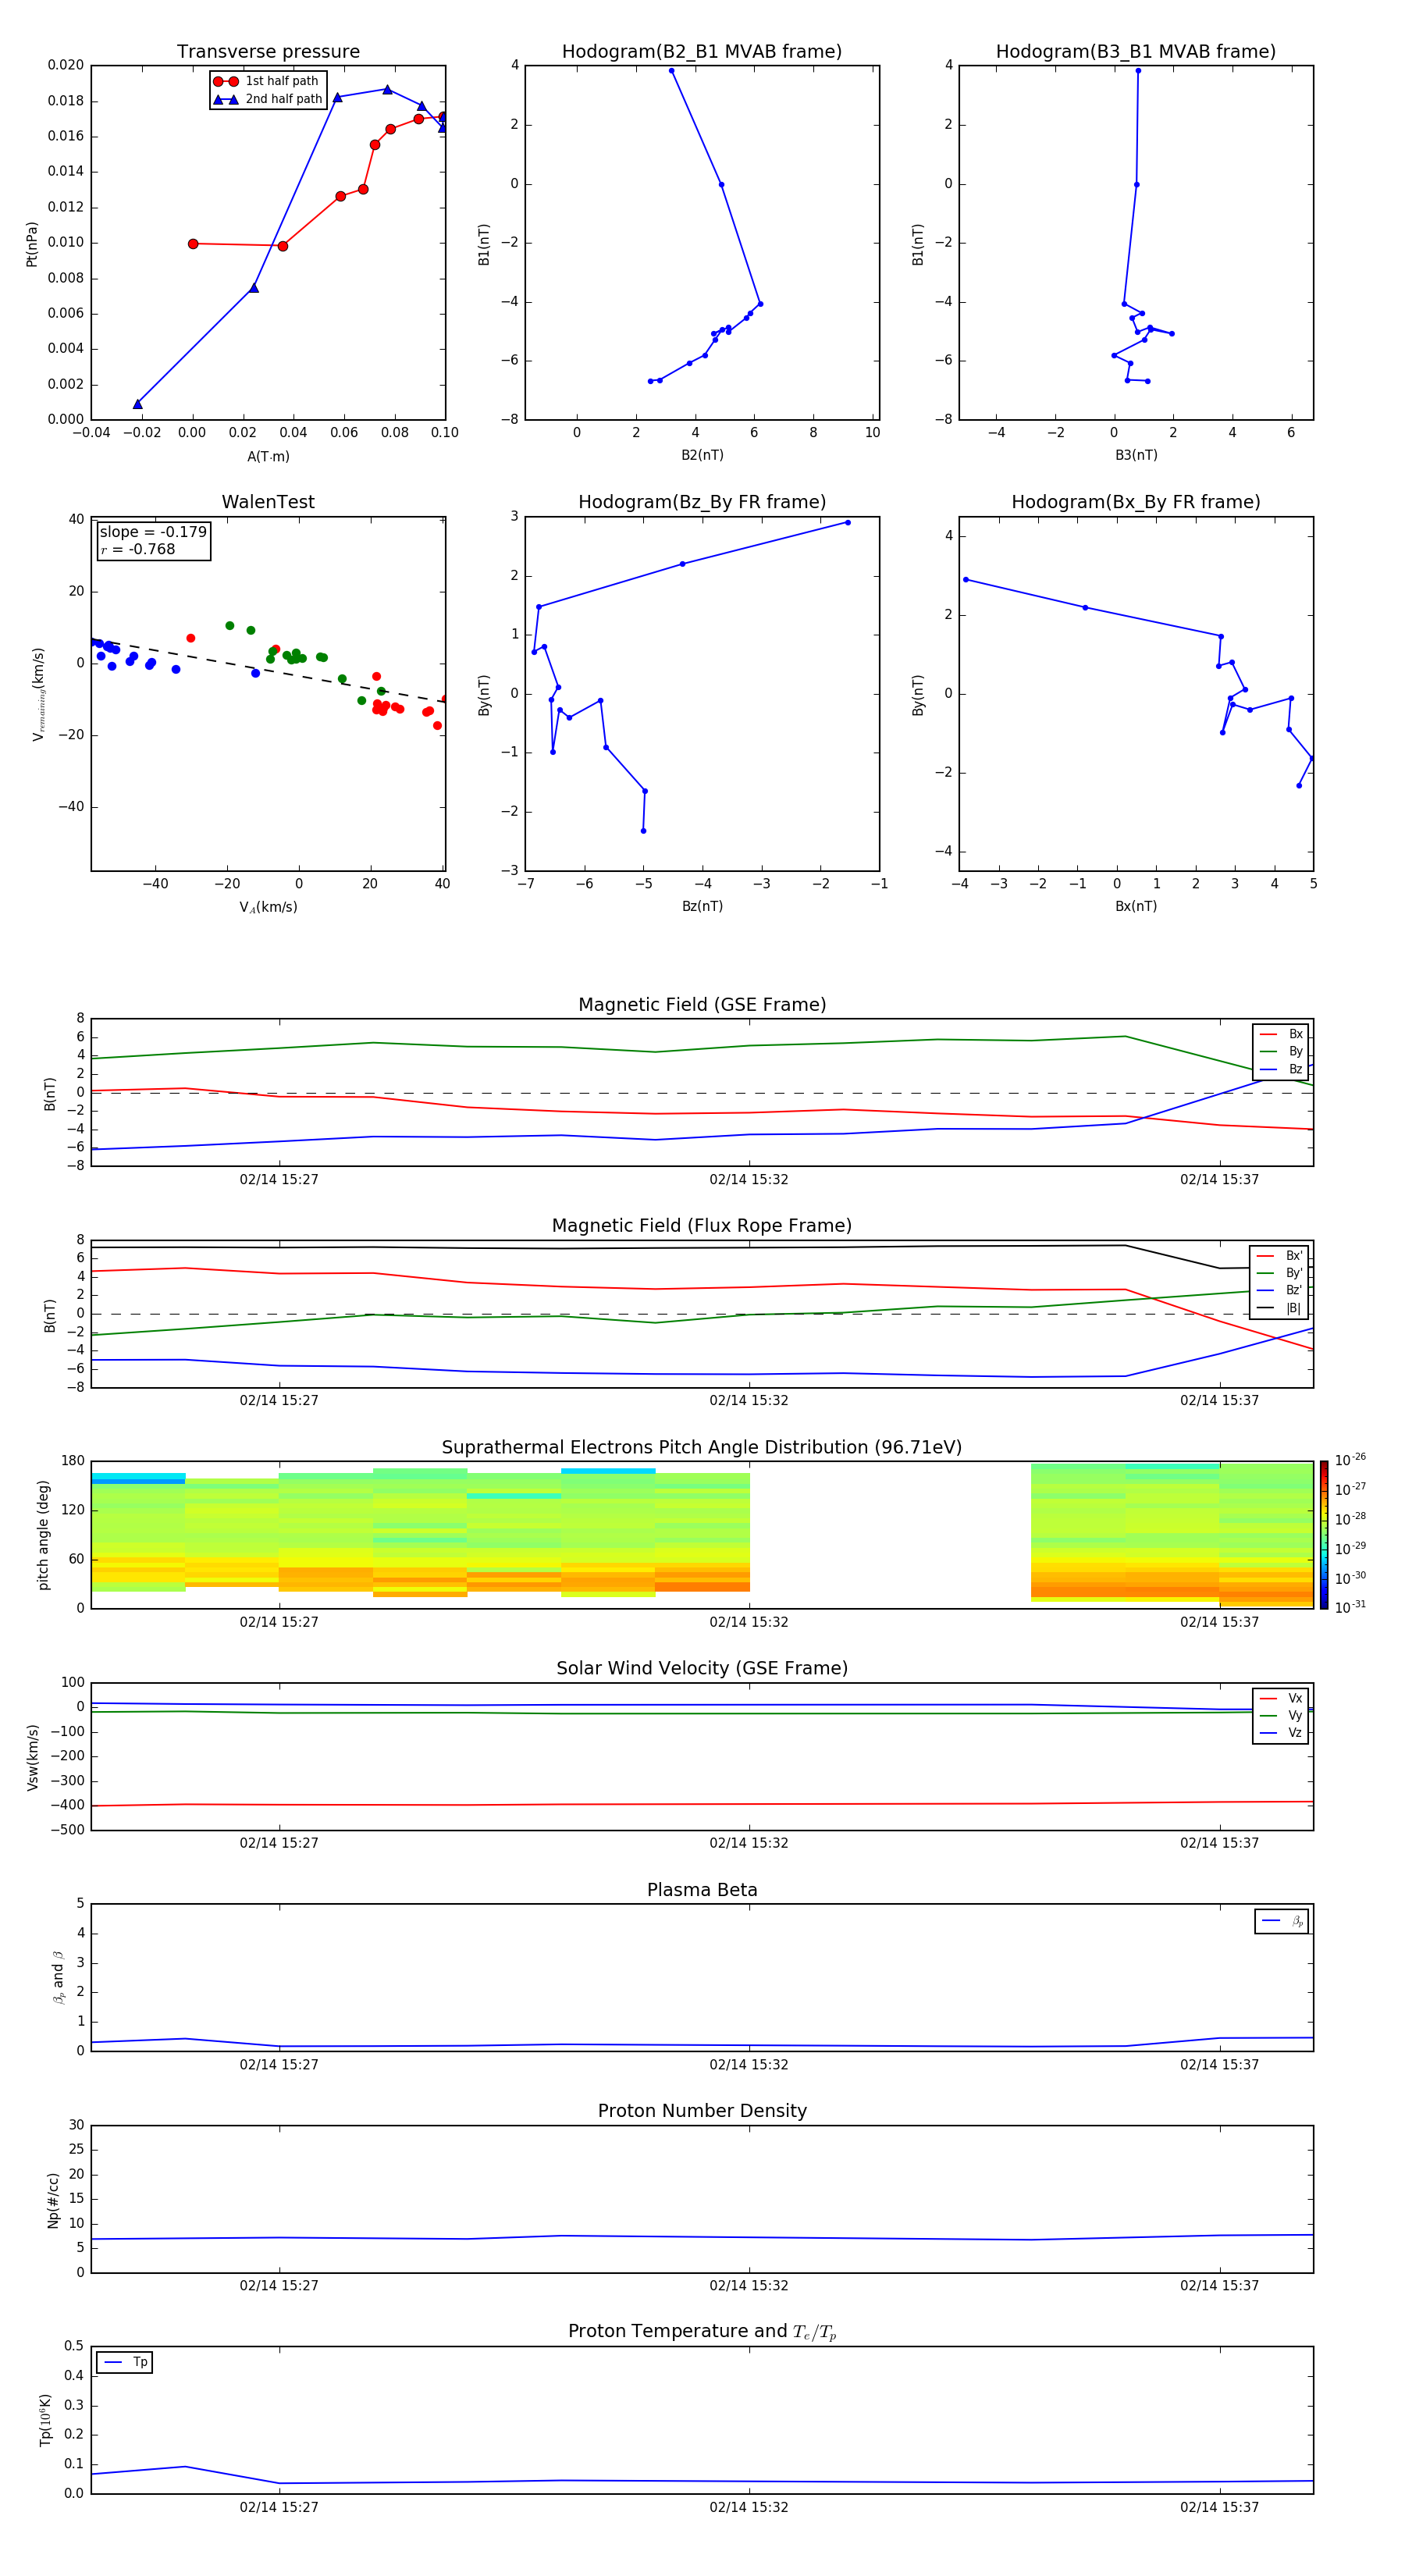Select the Vz legend entry in Solar Wind plot
Screen dimensions: 1405x2576
click(1281, 1733)
